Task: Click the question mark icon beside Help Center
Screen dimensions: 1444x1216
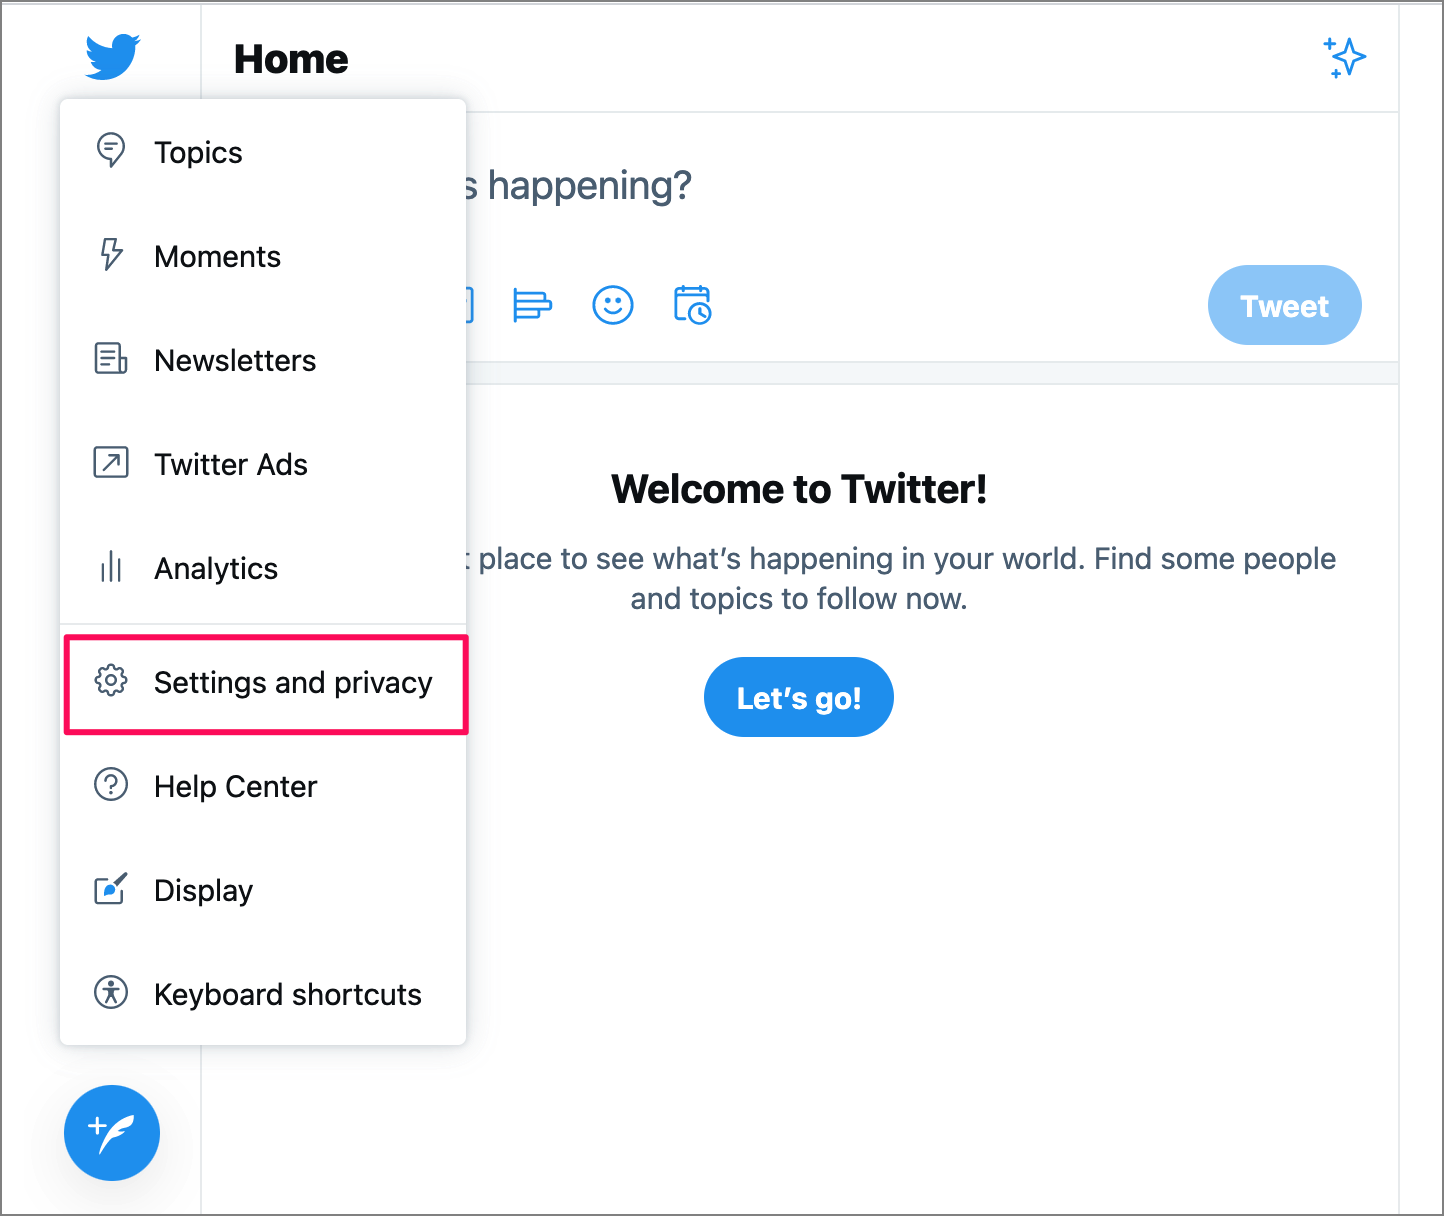Action: pyautogui.click(x=110, y=785)
